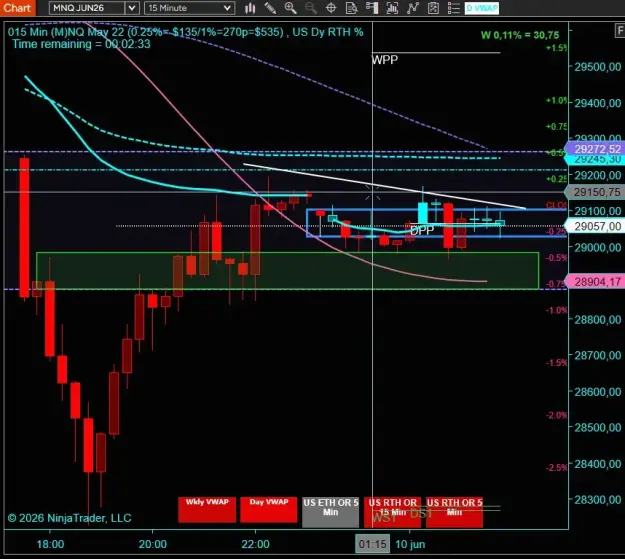Click the +1.0% percent level label

click(556, 100)
